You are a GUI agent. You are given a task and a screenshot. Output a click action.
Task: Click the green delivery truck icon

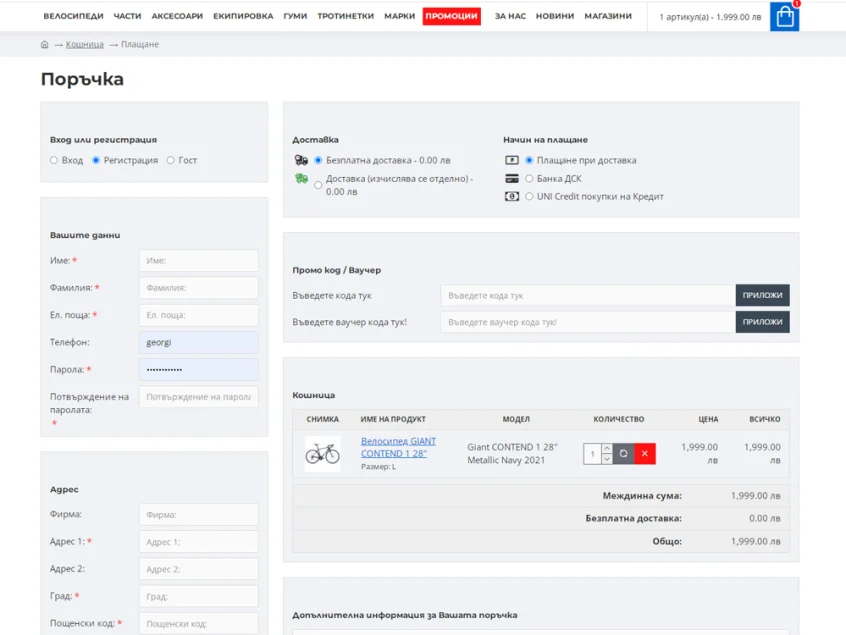click(x=301, y=179)
